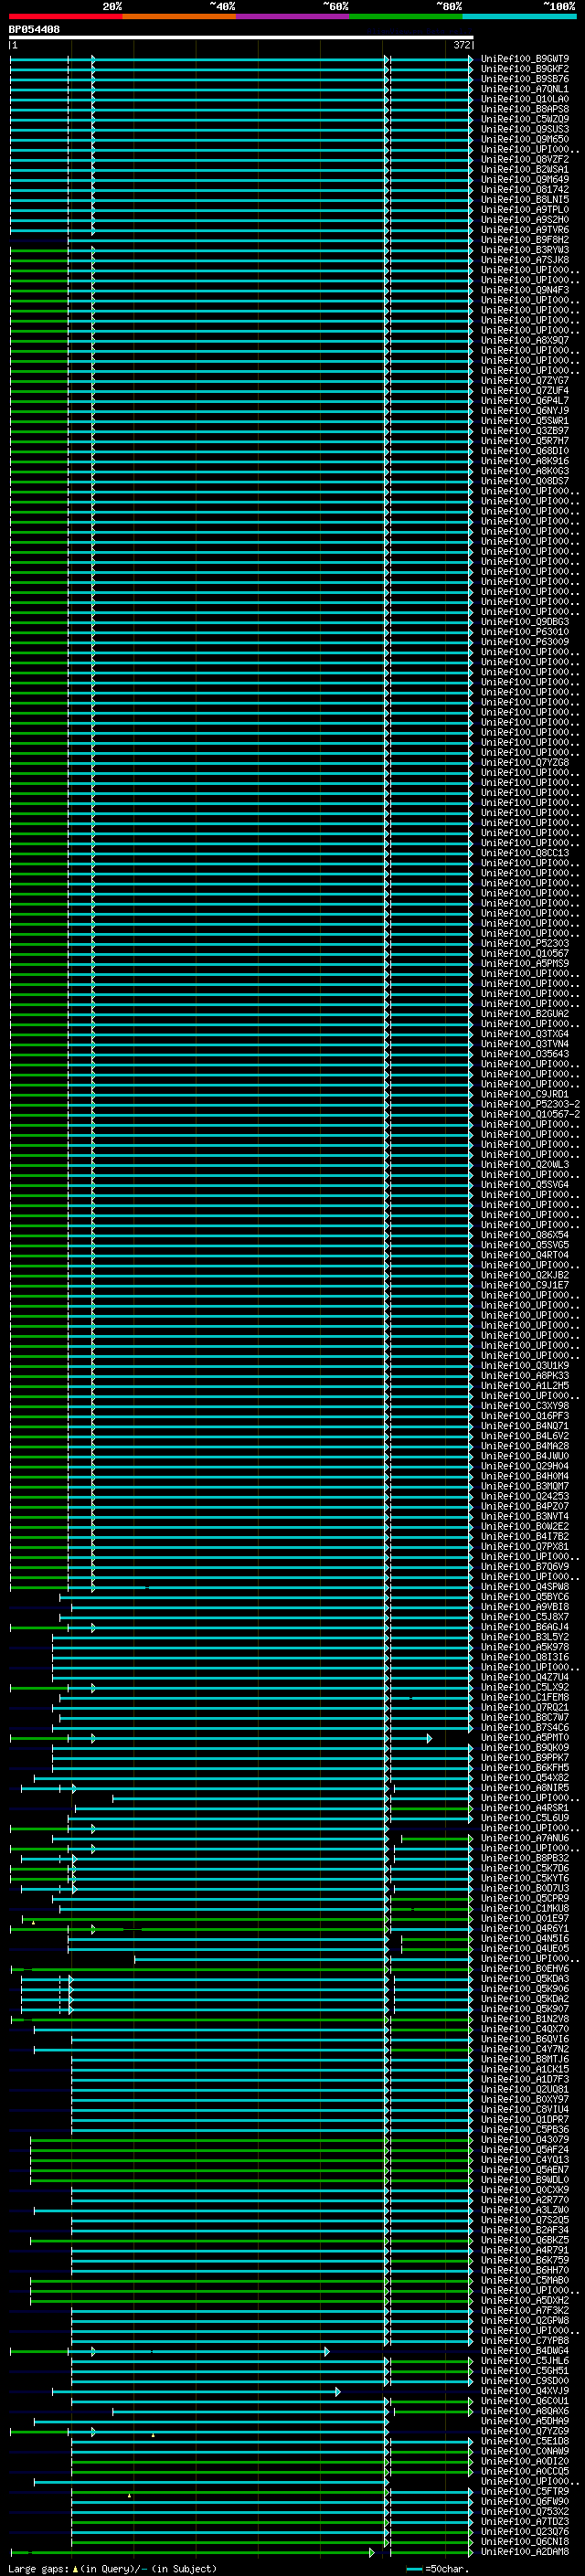Open hit UniRef100_B9GWT9
Viewport: 585px width, 2576px height.
(525, 59)
